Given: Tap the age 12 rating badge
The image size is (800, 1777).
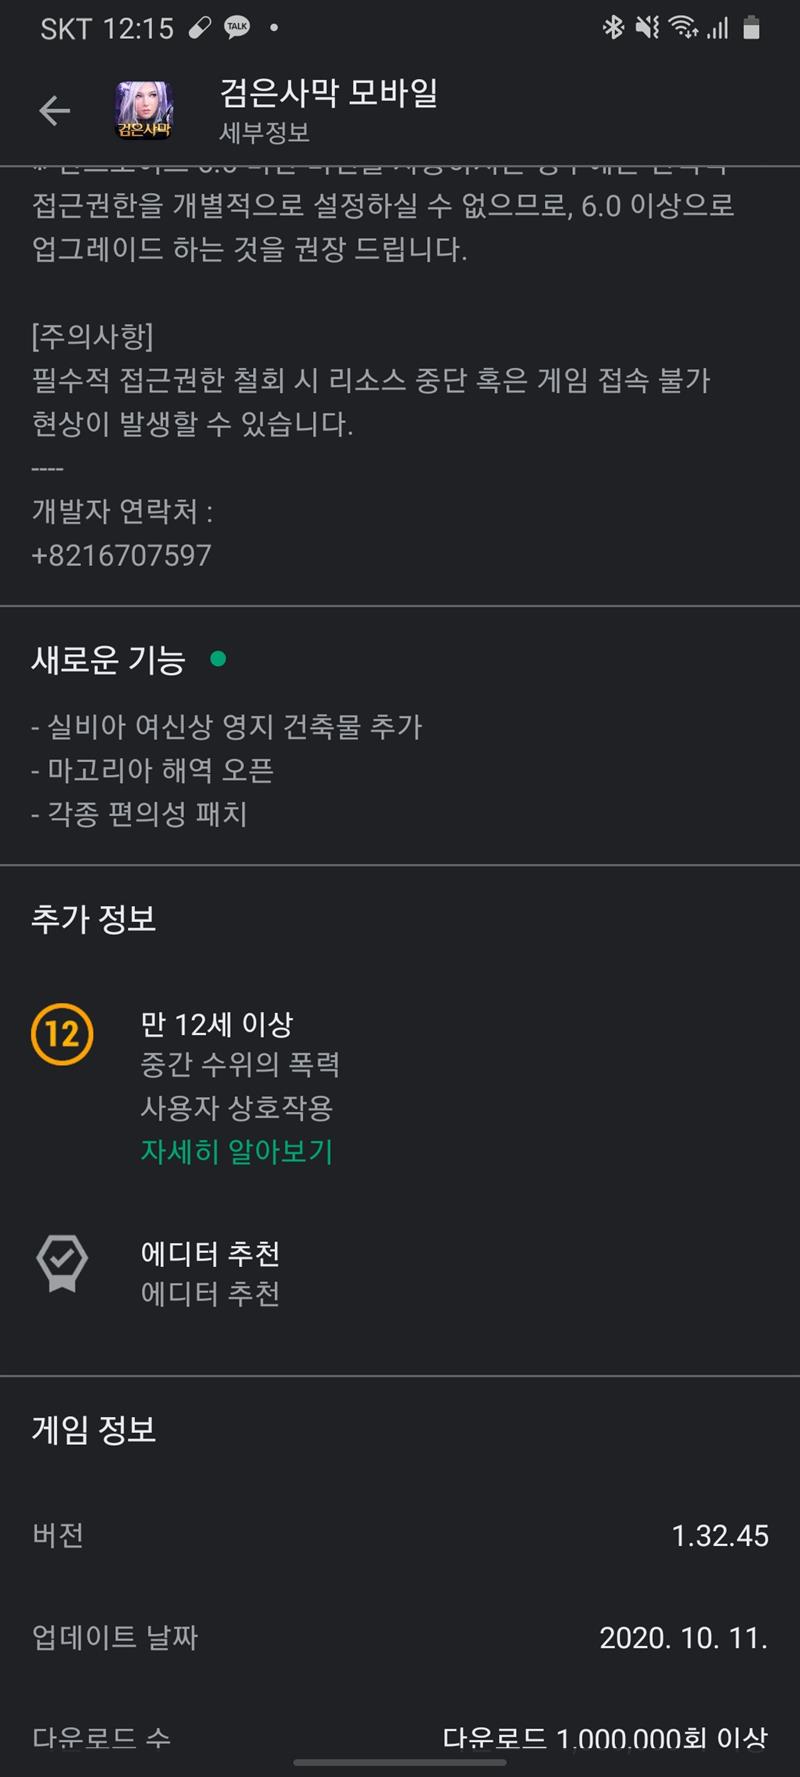Looking at the screenshot, I should pyautogui.click(x=62, y=1034).
